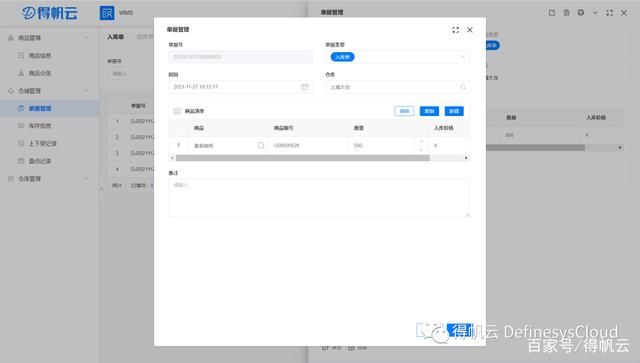Open the calendar picker in 时间 field
The image size is (640, 363).
coord(305,87)
